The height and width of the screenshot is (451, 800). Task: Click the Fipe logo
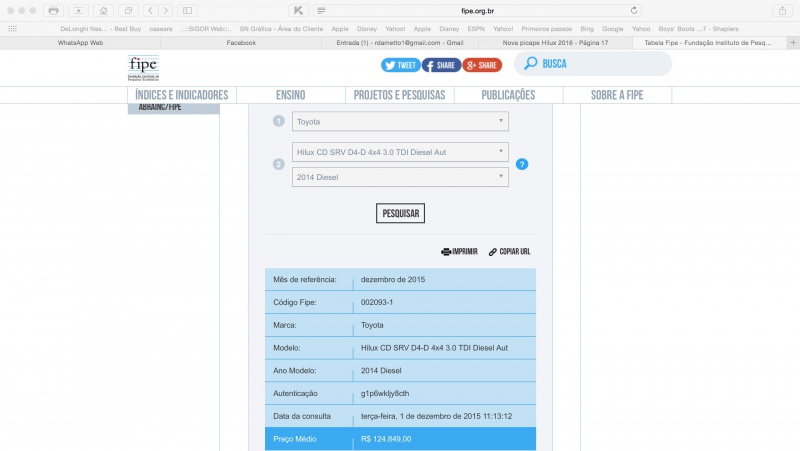[143, 68]
